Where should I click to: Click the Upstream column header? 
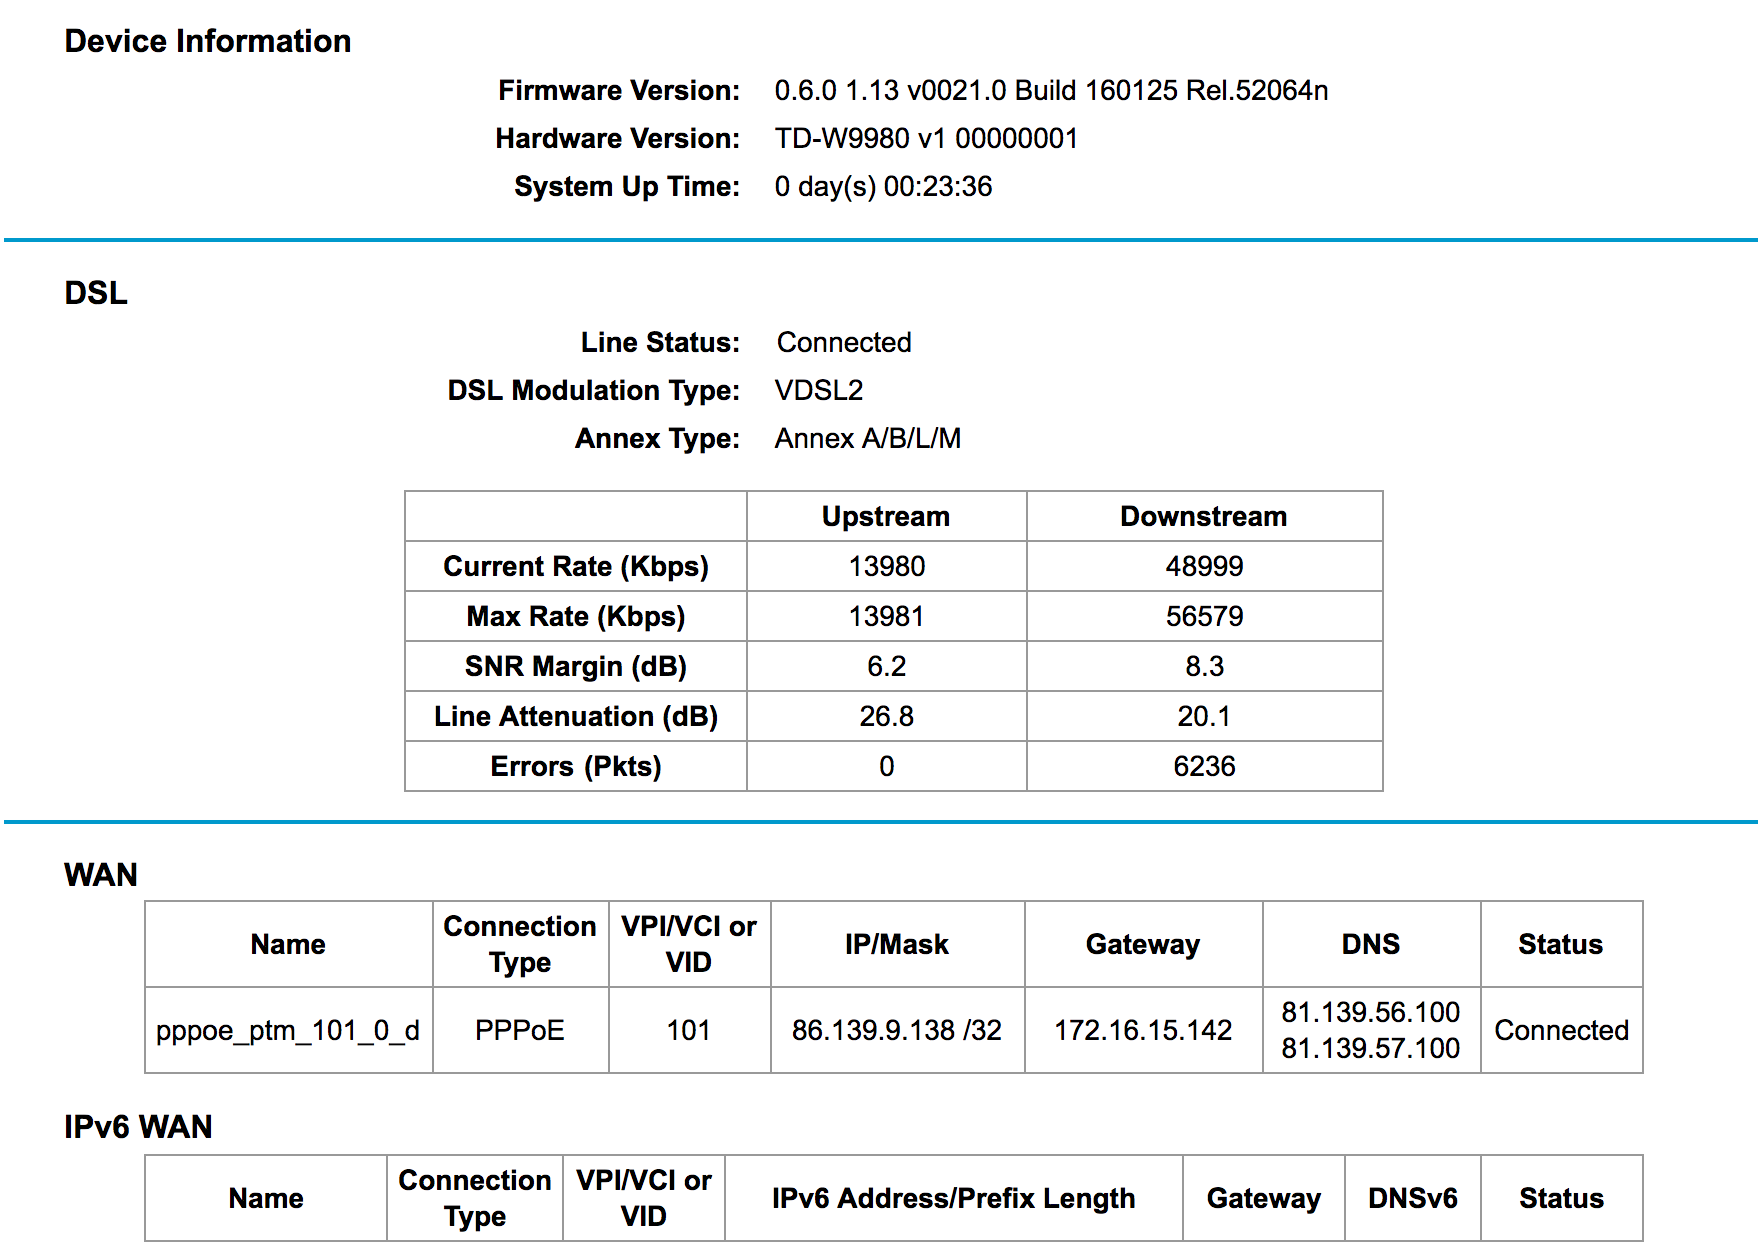885,516
